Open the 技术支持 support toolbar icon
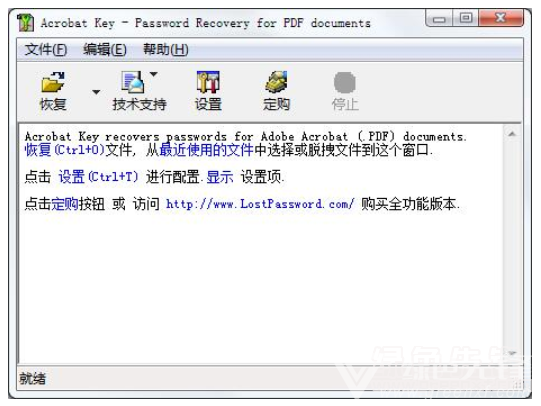 [x=133, y=82]
